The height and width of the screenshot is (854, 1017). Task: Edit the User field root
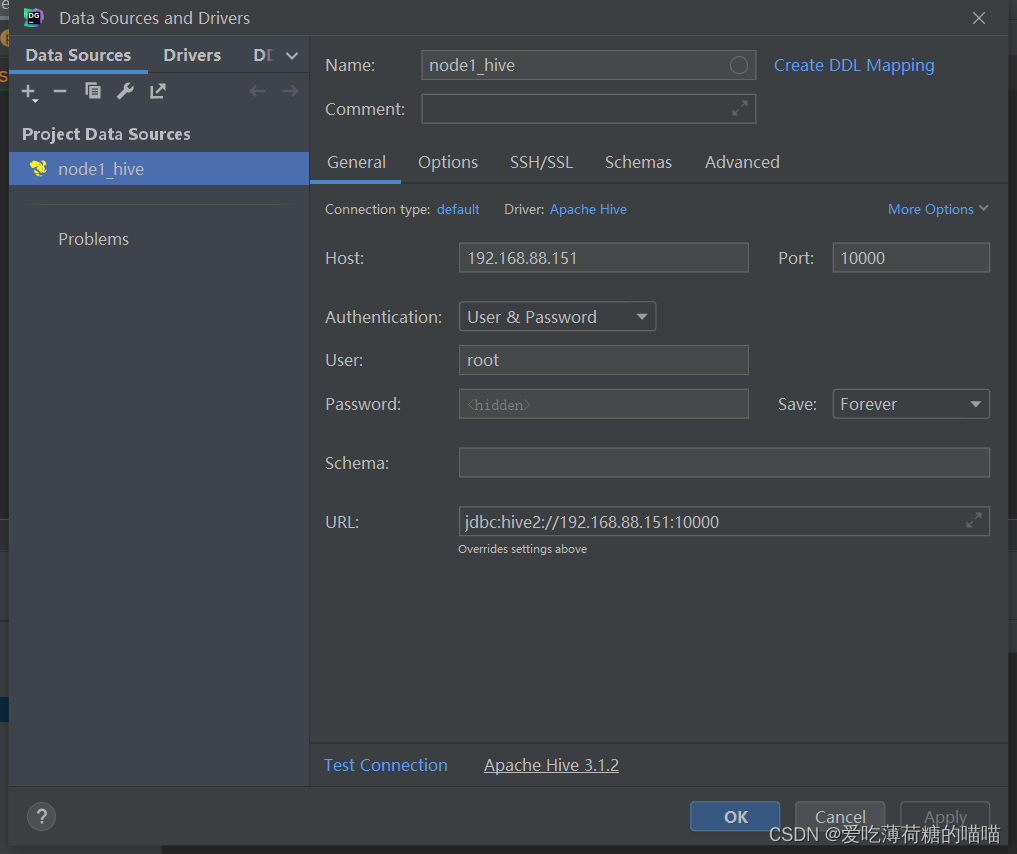[x=603, y=360]
